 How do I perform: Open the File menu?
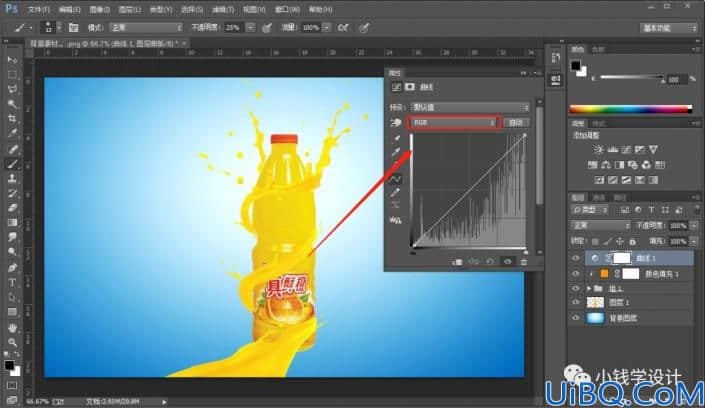[39, 9]
